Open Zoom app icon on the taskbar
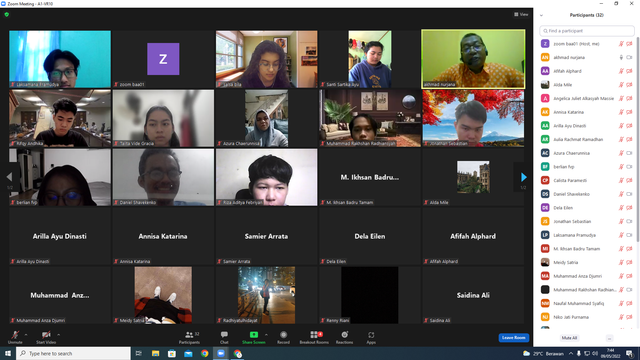 tap(221, 353)
